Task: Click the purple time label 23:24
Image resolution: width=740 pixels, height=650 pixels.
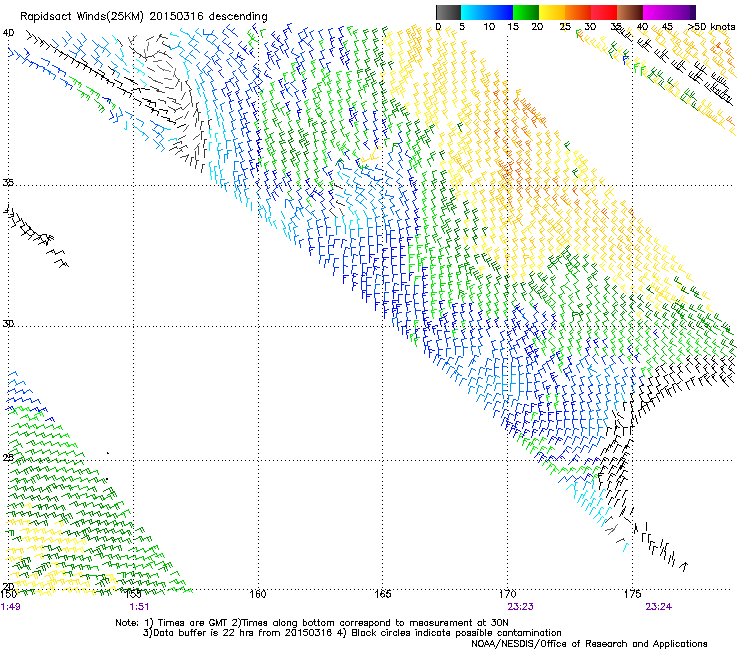Action: (x=658, y=607)
